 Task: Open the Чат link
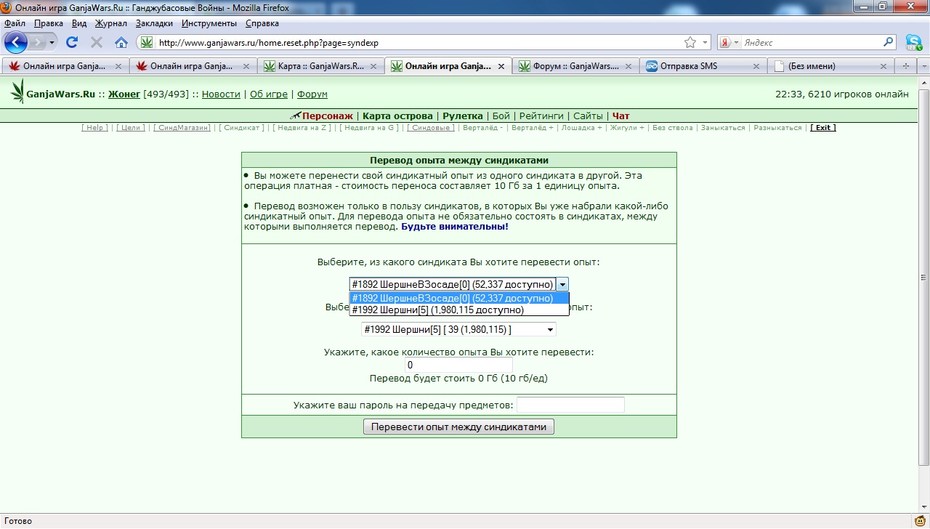point(620,116)
